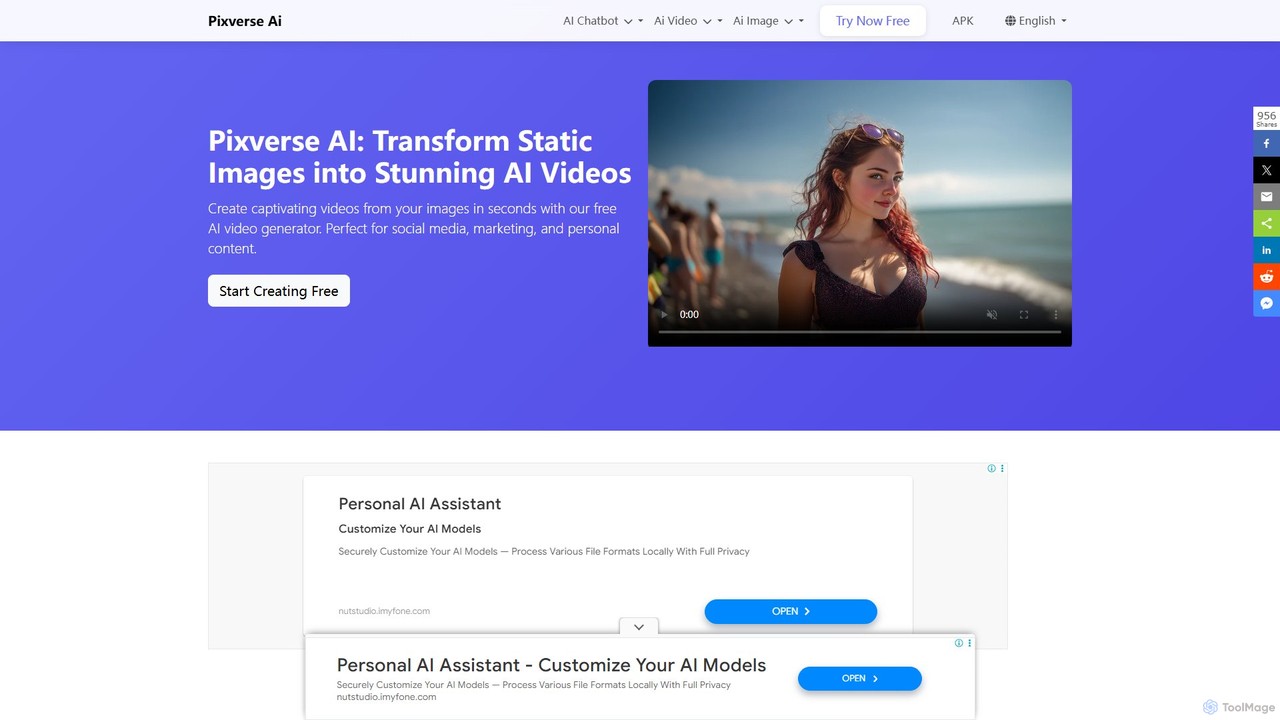The width and height of the screenshot is (1280, 720).
Task: Open the bottom banner ad options dots
Action: pos(969,643)
